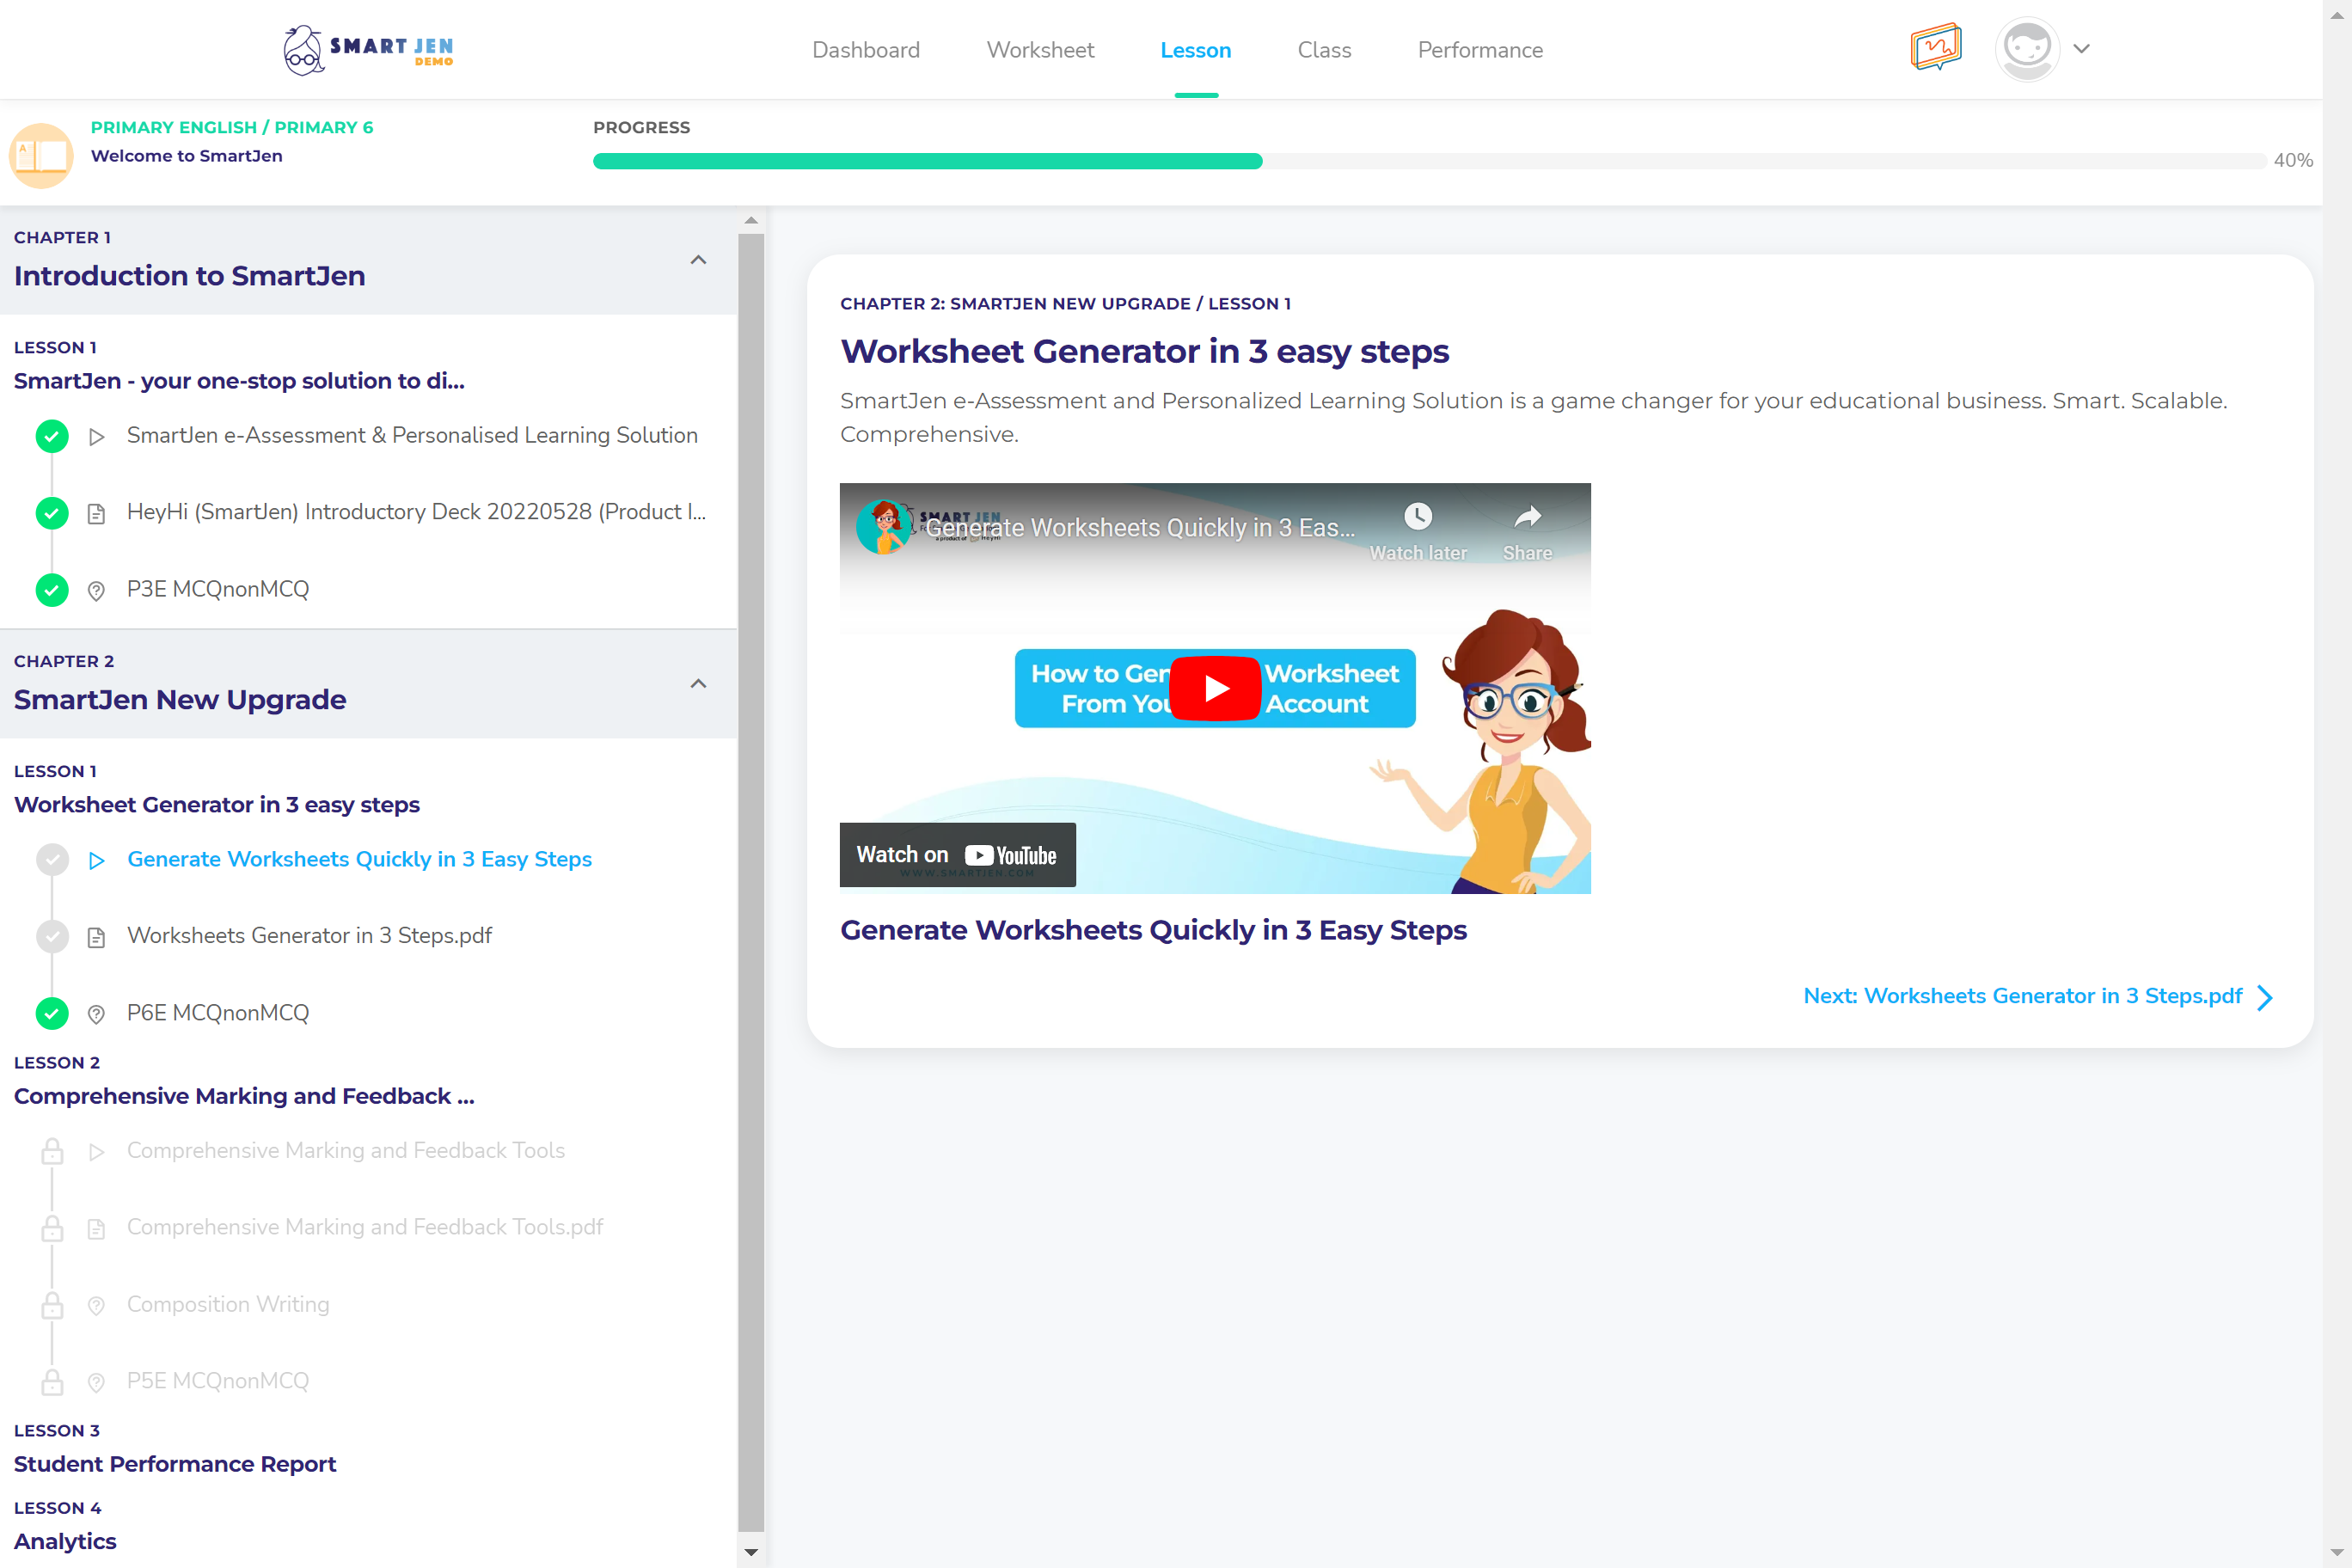Open the HeyHi whiteboard icon in the header

tap(1935, 48)
